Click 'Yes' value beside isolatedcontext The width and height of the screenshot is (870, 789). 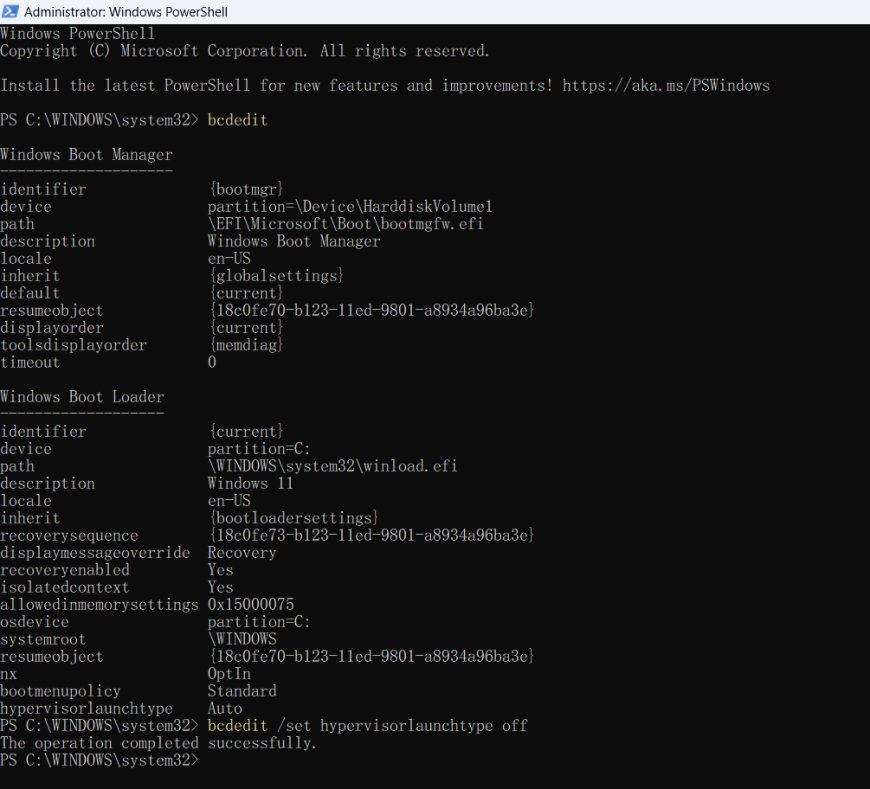point(220,587)
